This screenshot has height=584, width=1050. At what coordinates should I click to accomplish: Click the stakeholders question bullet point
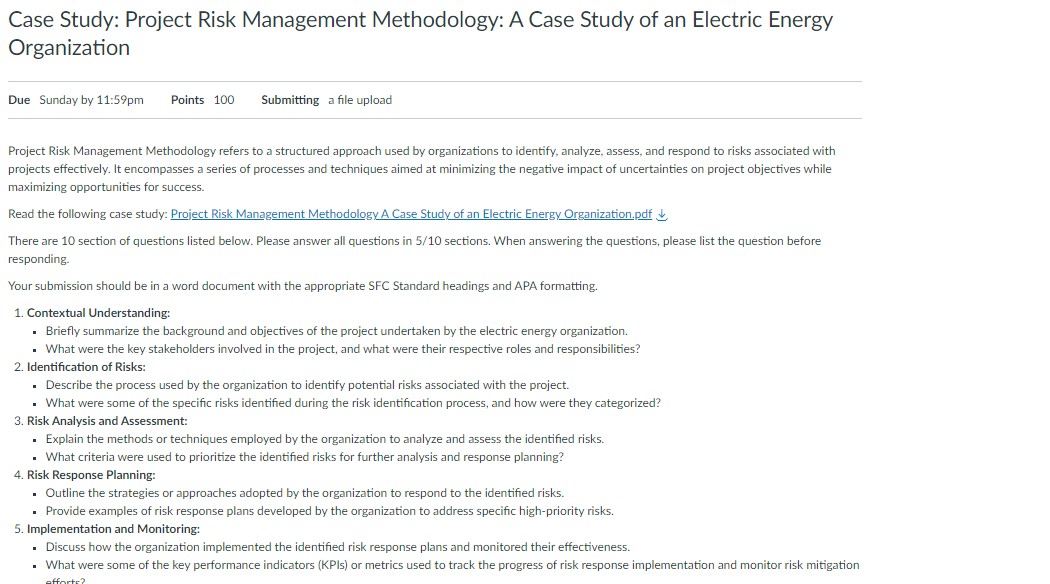coord(342,348)
